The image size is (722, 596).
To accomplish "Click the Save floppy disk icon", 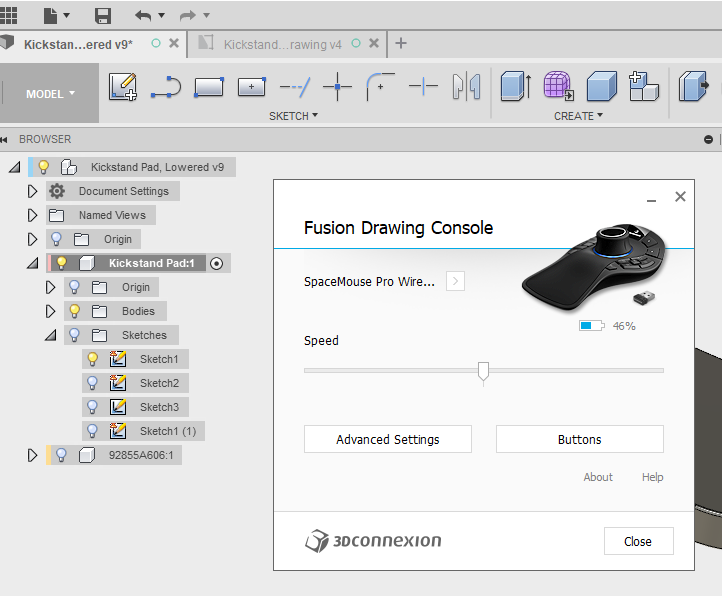I will click(103, 16).
